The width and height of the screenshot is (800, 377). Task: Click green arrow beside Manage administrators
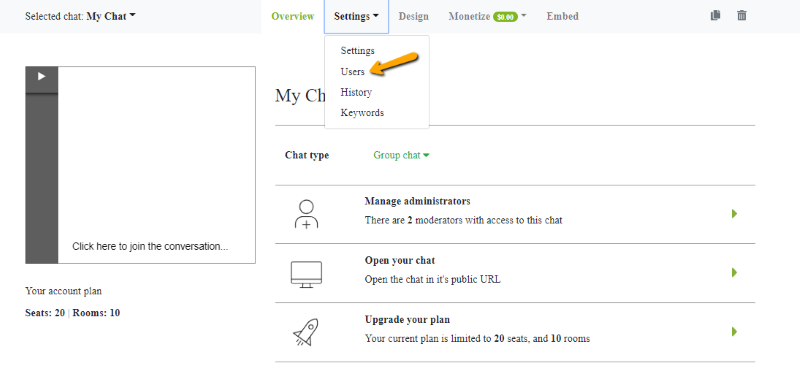point(734,213)
